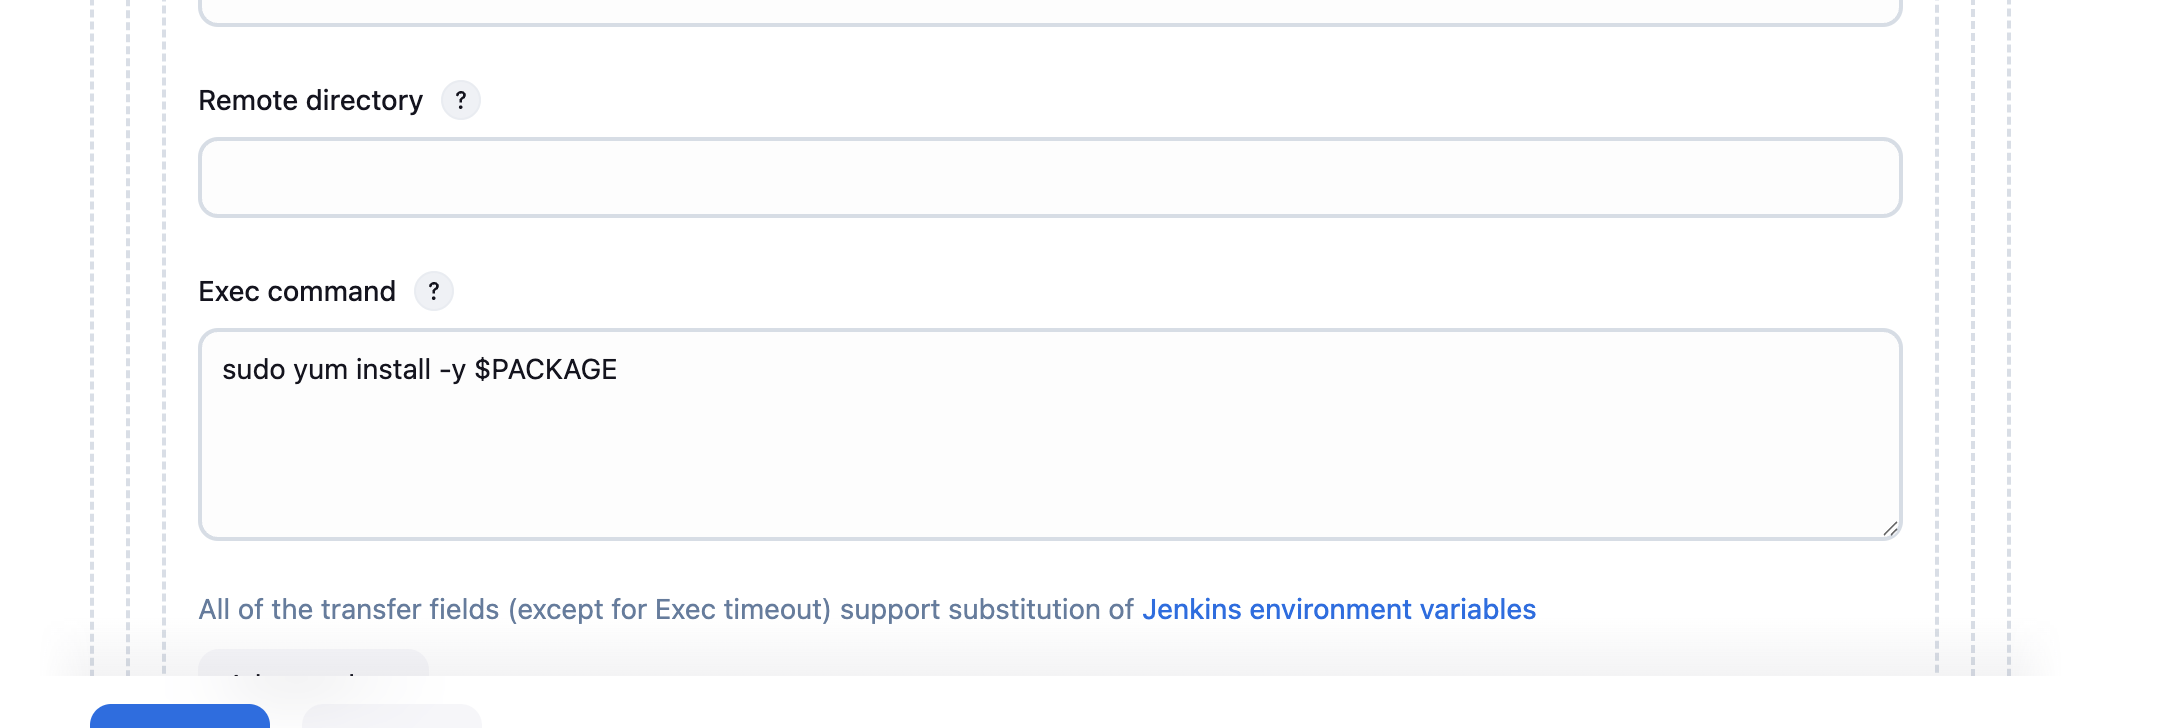The image size is (2166, 728).
Task: Open the Jenkins environment variables link
Action: 1338,609
